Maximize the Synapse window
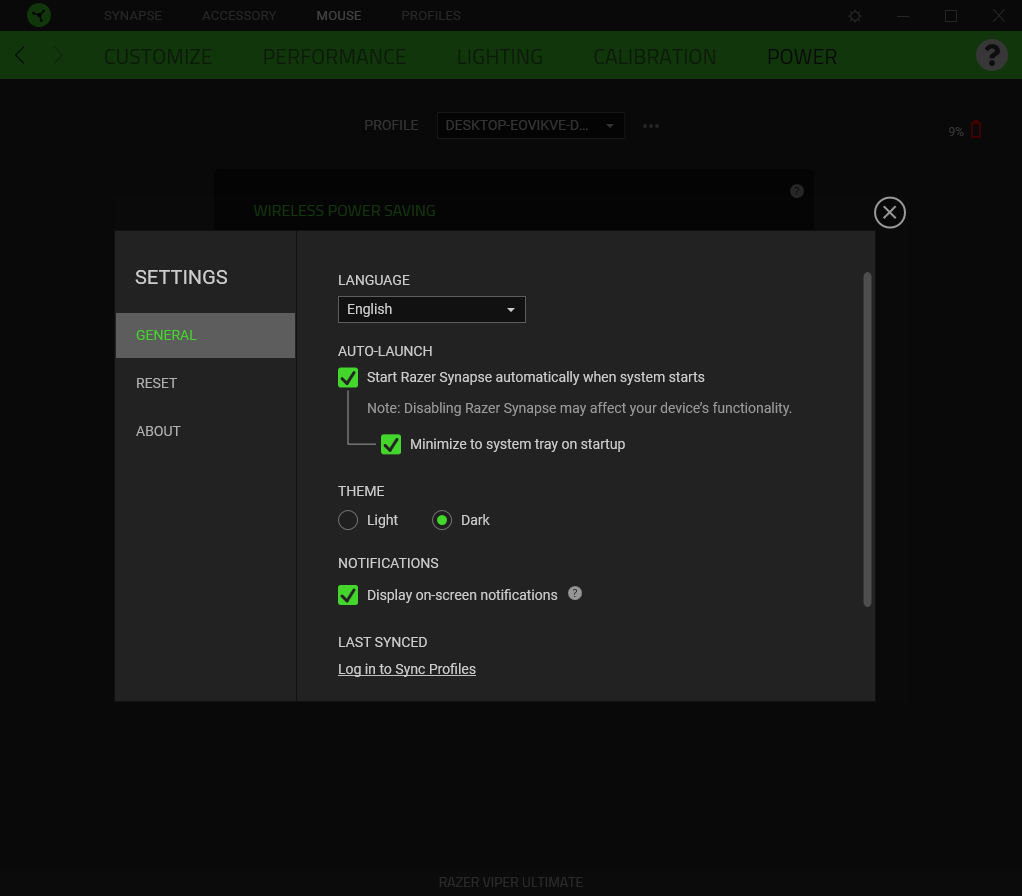This screenshot has width=1022, height=896. click(951, 16)
